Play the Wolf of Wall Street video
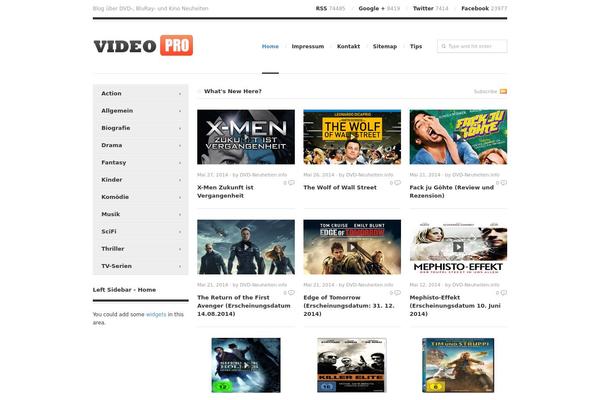The image size is (600, 400). pos(352,137)
